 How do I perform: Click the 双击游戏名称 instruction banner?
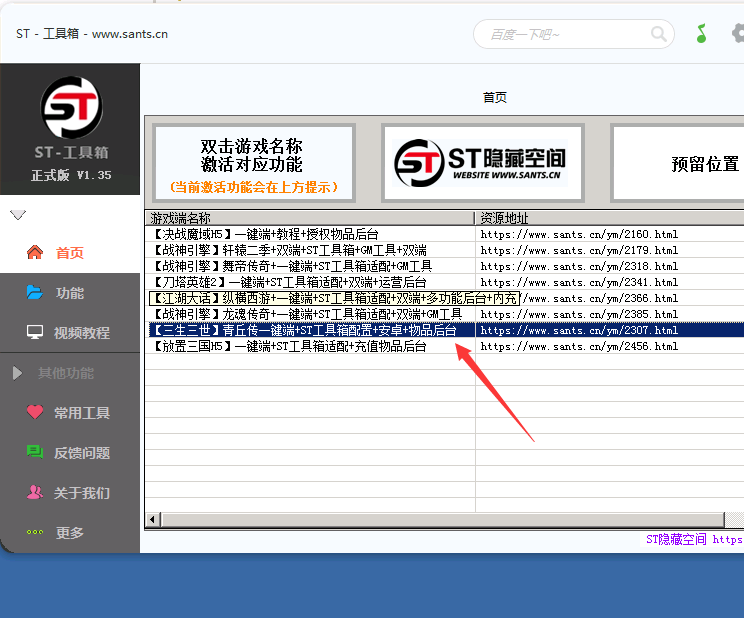(253, 163)
